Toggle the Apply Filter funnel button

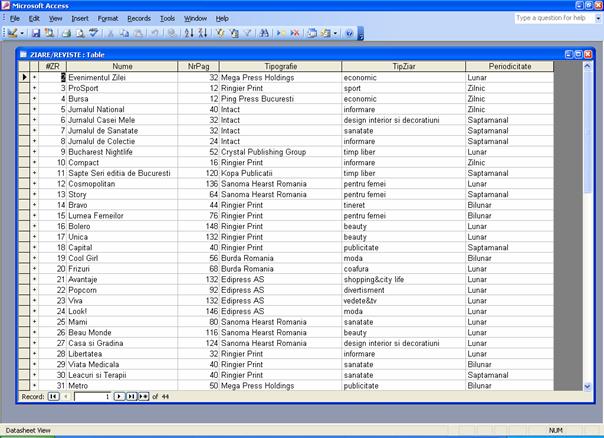247,33
